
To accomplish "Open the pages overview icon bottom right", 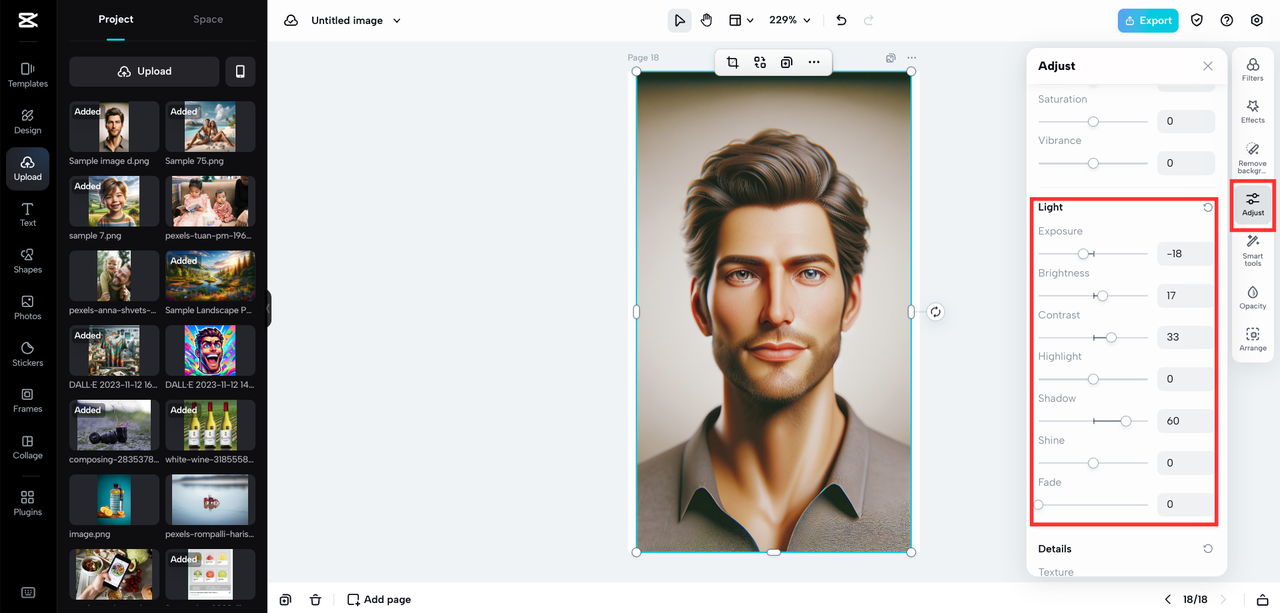I will 1262,599.
